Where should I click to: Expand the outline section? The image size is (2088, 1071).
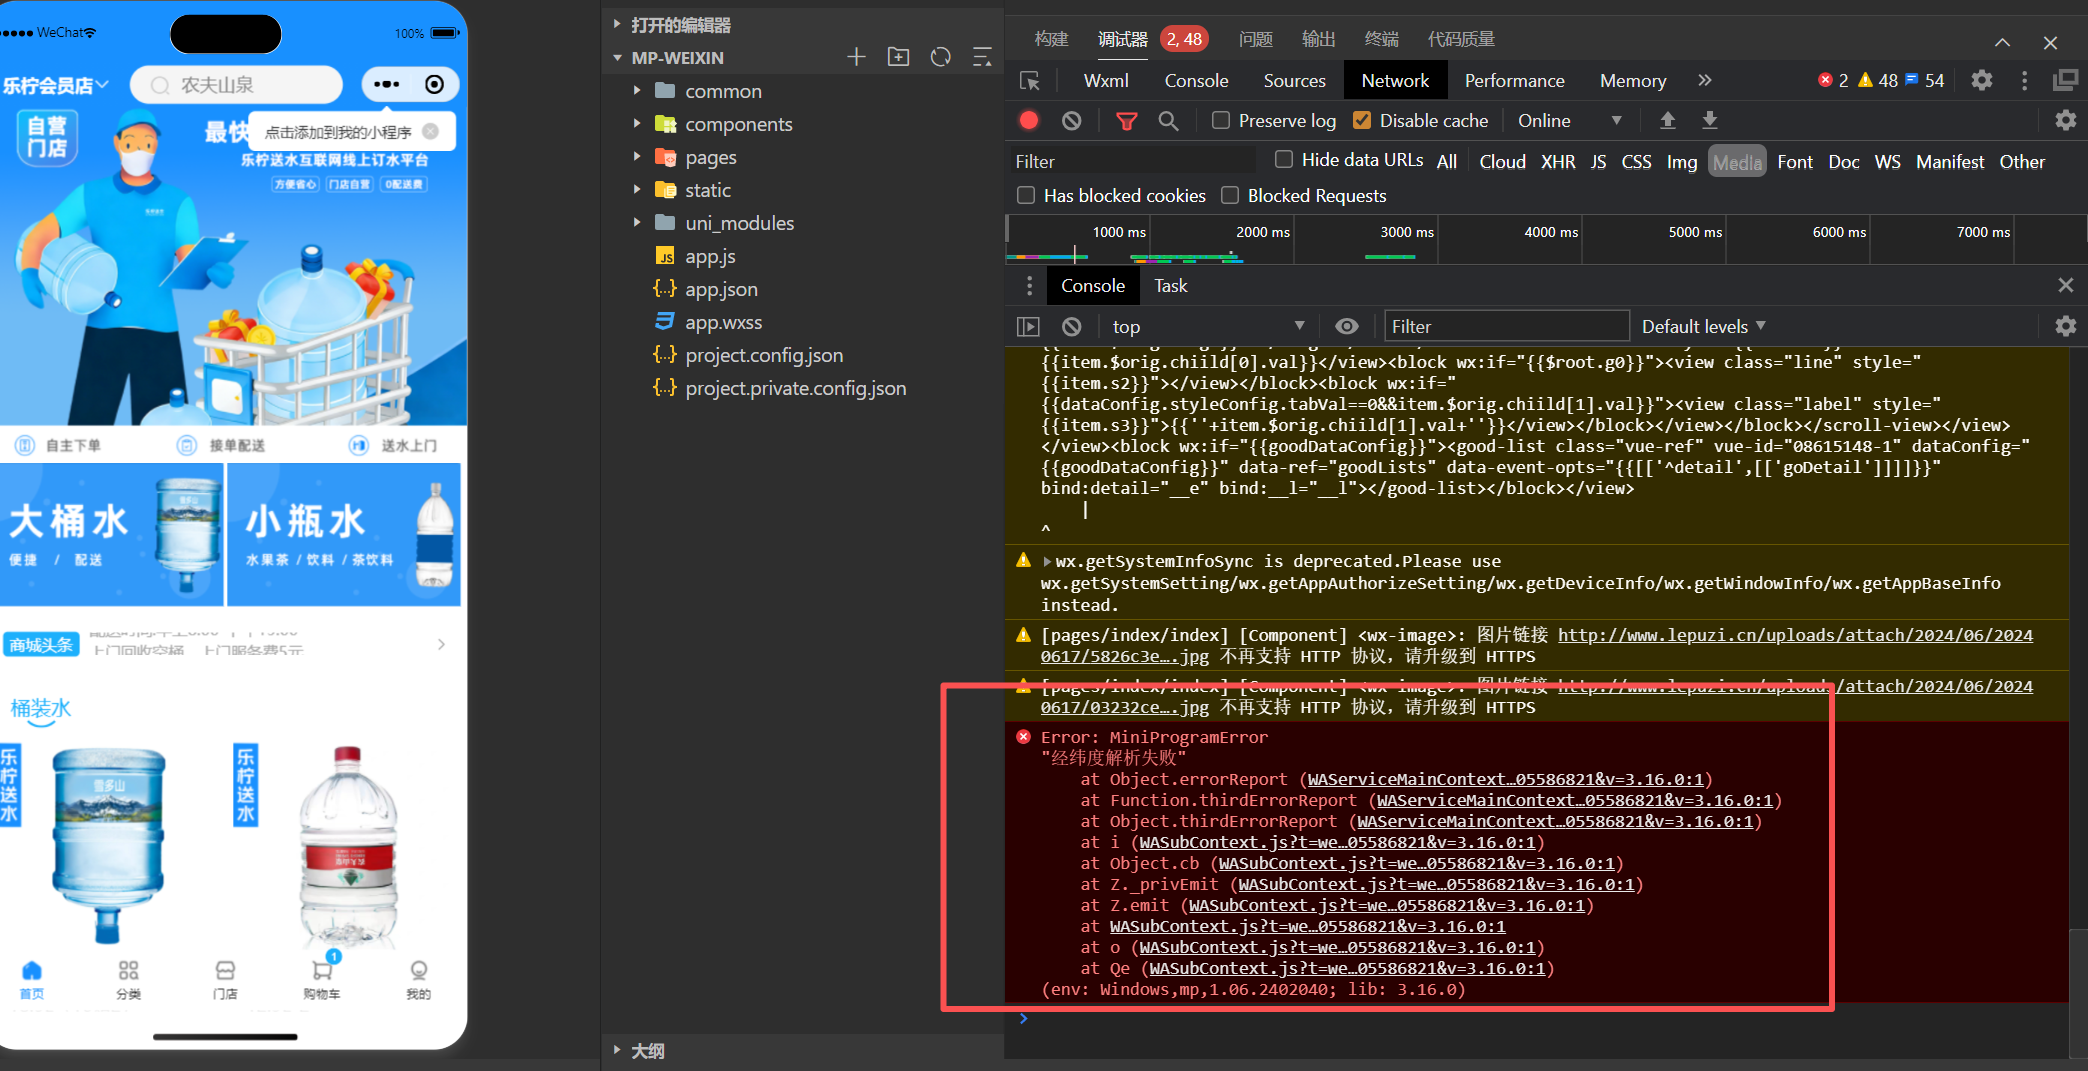[x=617, y=1050]
